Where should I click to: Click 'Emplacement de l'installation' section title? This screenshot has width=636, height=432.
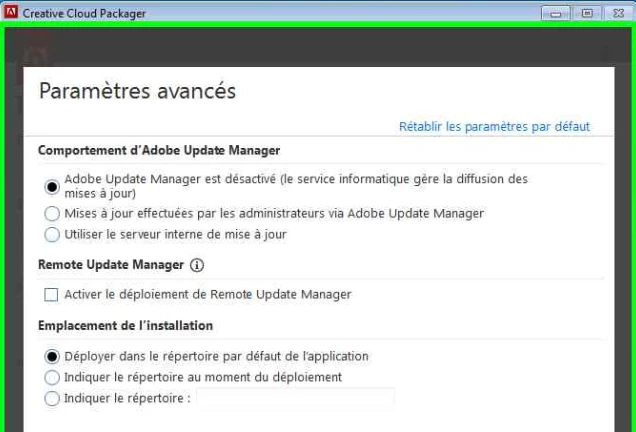click(125, 326)
